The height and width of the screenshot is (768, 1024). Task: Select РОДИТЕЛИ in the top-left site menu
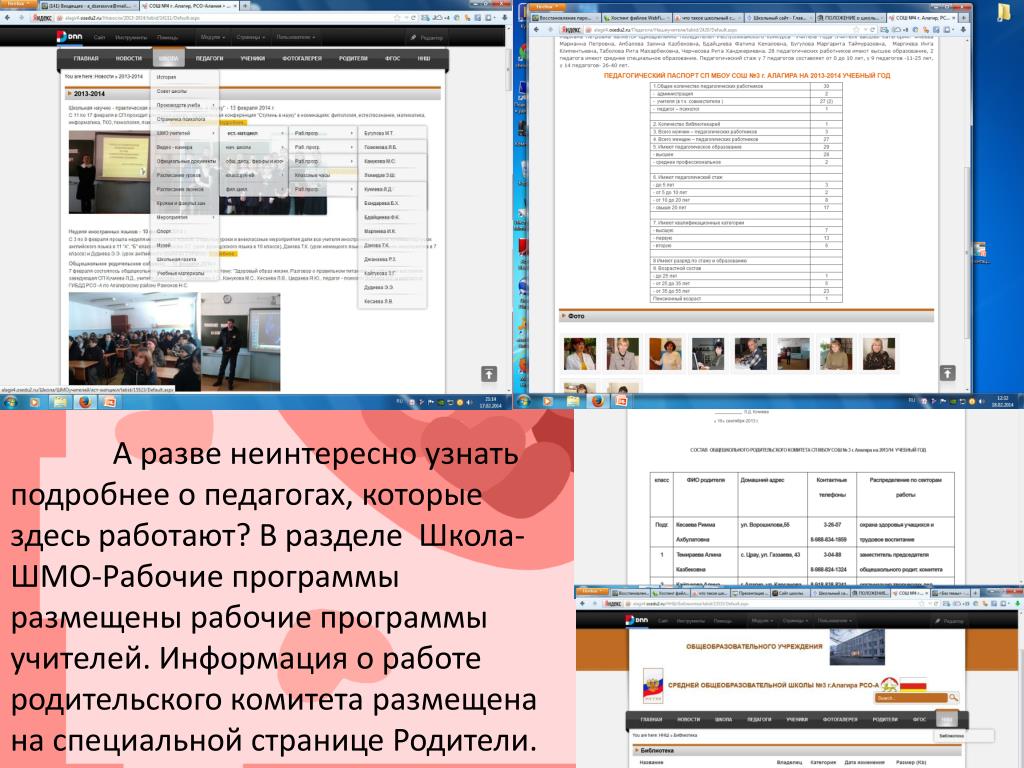pyautogui.click(x=353, y=58)
